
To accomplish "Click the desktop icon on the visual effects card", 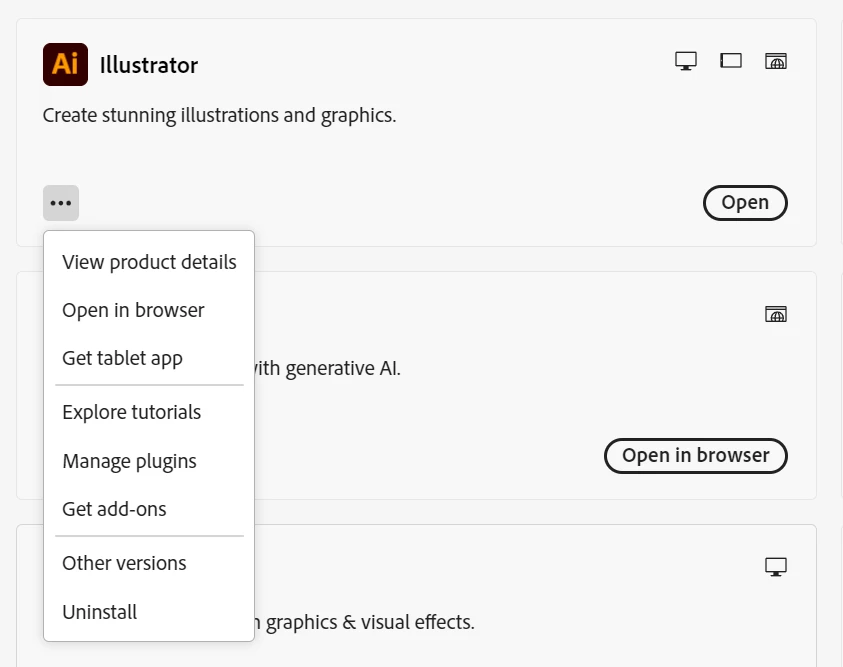I will coord(776,566).
